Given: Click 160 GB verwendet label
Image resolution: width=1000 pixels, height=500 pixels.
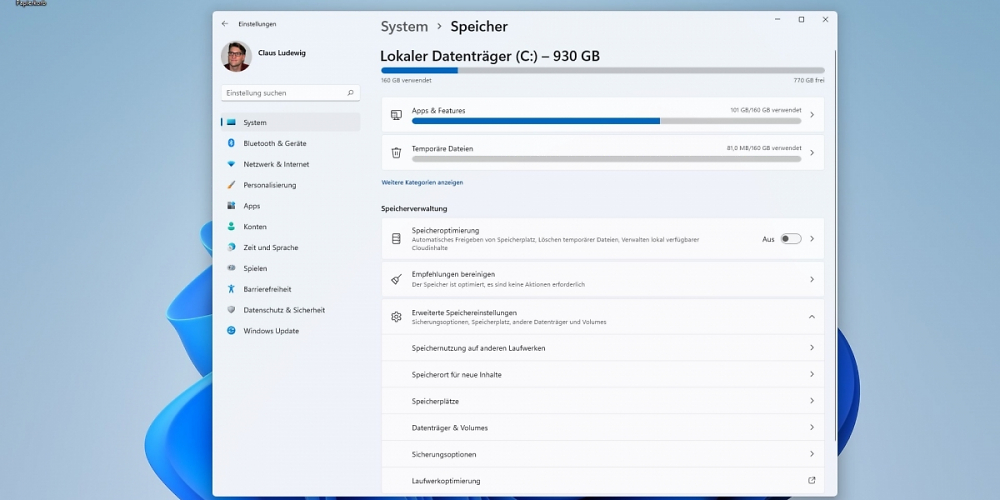Looking at the screenshot, I should [406, 80].
